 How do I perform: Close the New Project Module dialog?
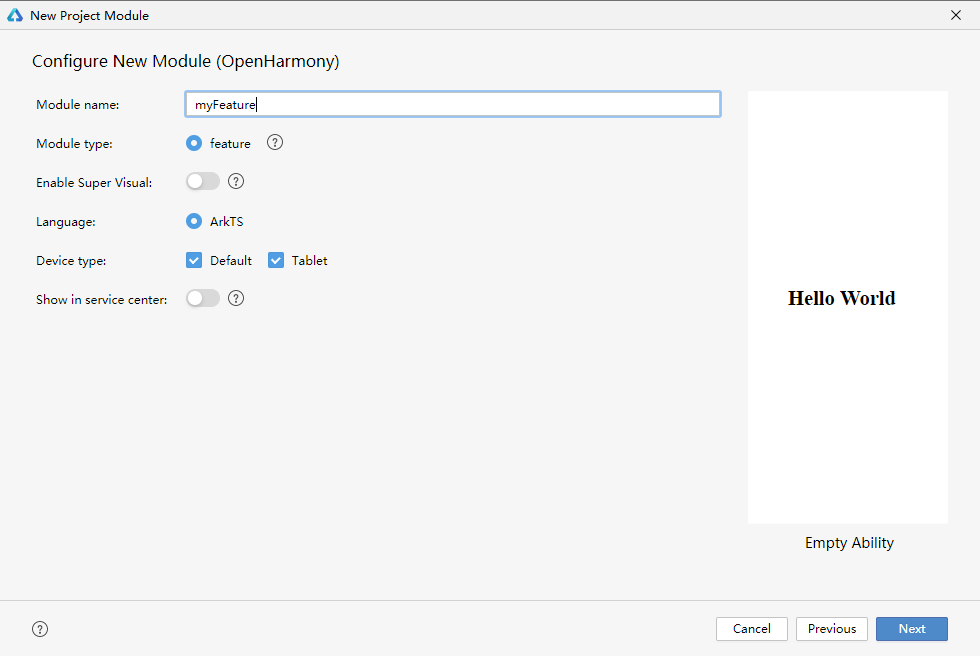(956, 16)
